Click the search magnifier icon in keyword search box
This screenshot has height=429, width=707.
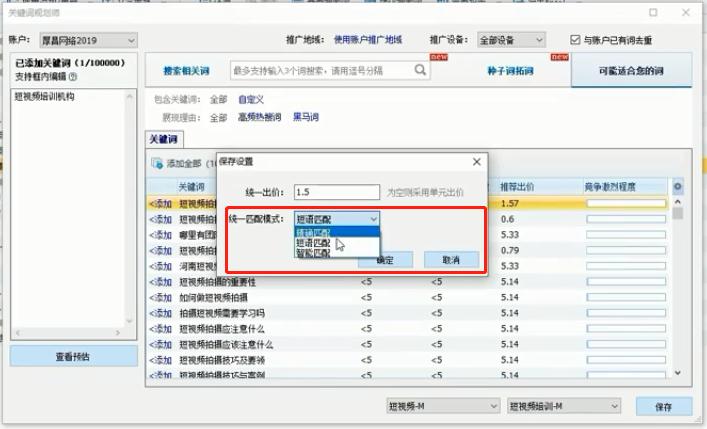(x=420, y=70)
